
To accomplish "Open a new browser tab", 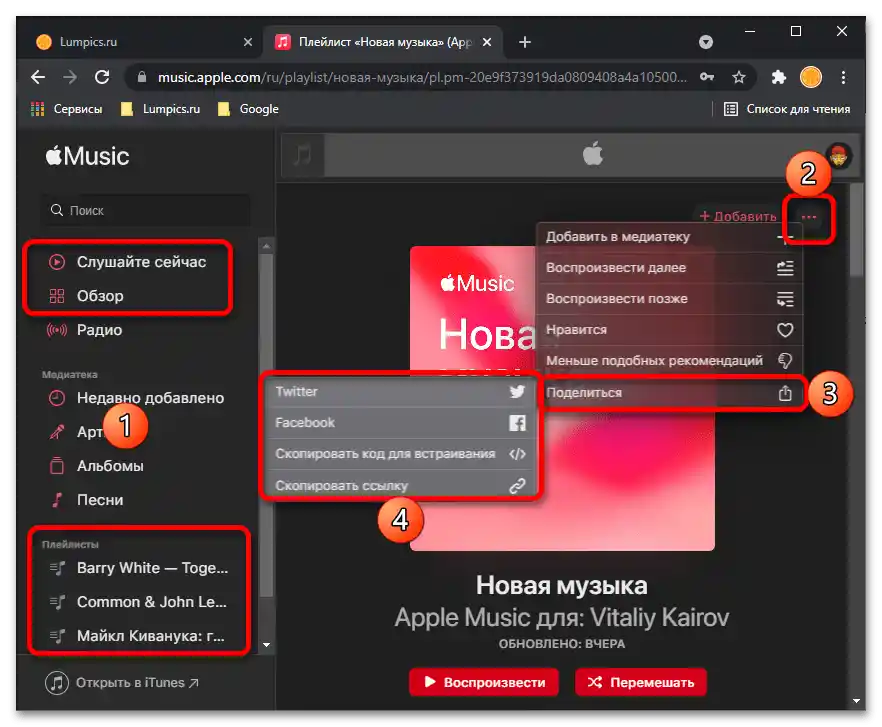I will pyautogui.click(x=524, y=42).
